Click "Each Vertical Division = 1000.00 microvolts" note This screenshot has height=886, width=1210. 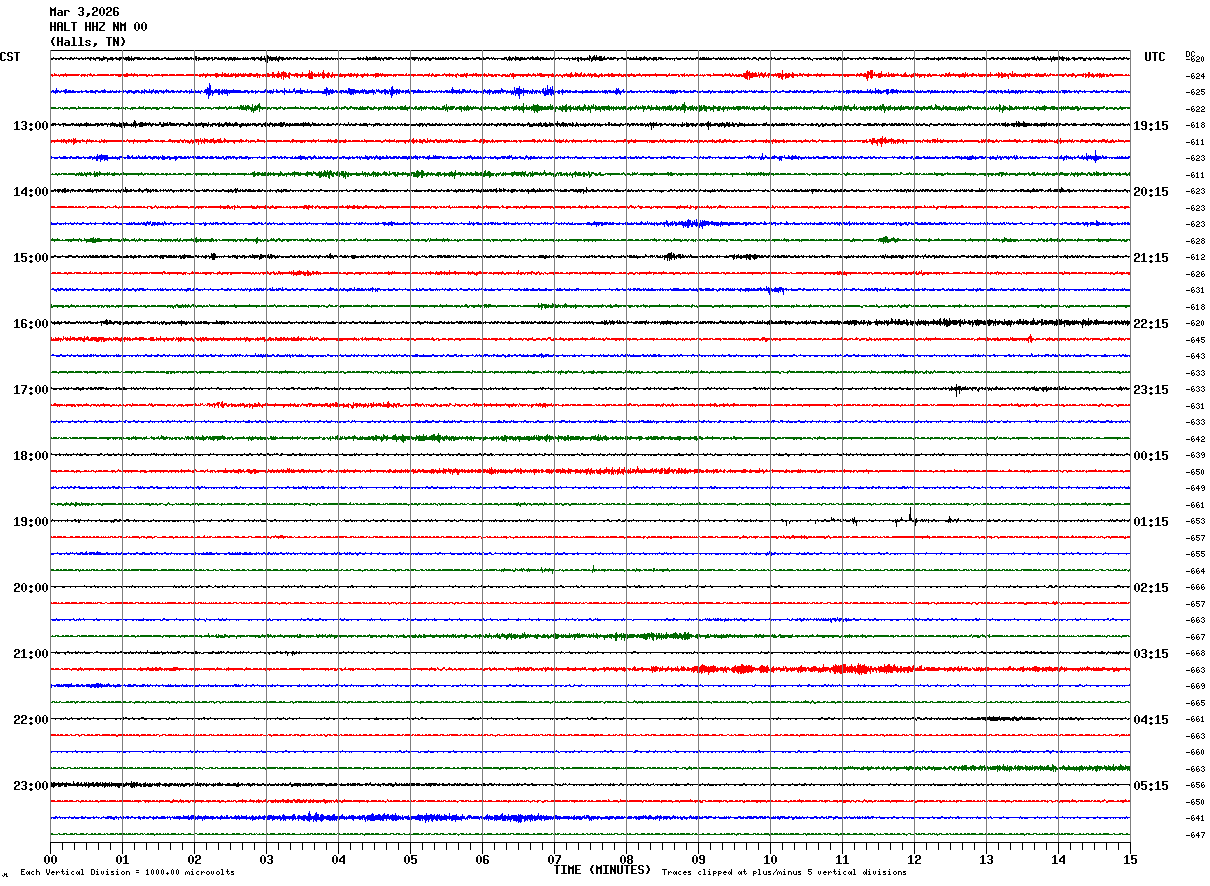coord(127,873)
